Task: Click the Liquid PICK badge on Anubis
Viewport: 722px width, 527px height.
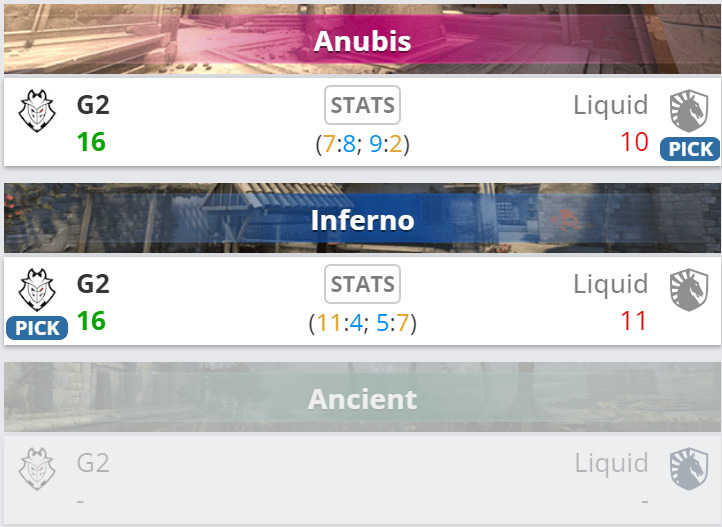Action: 690,150
